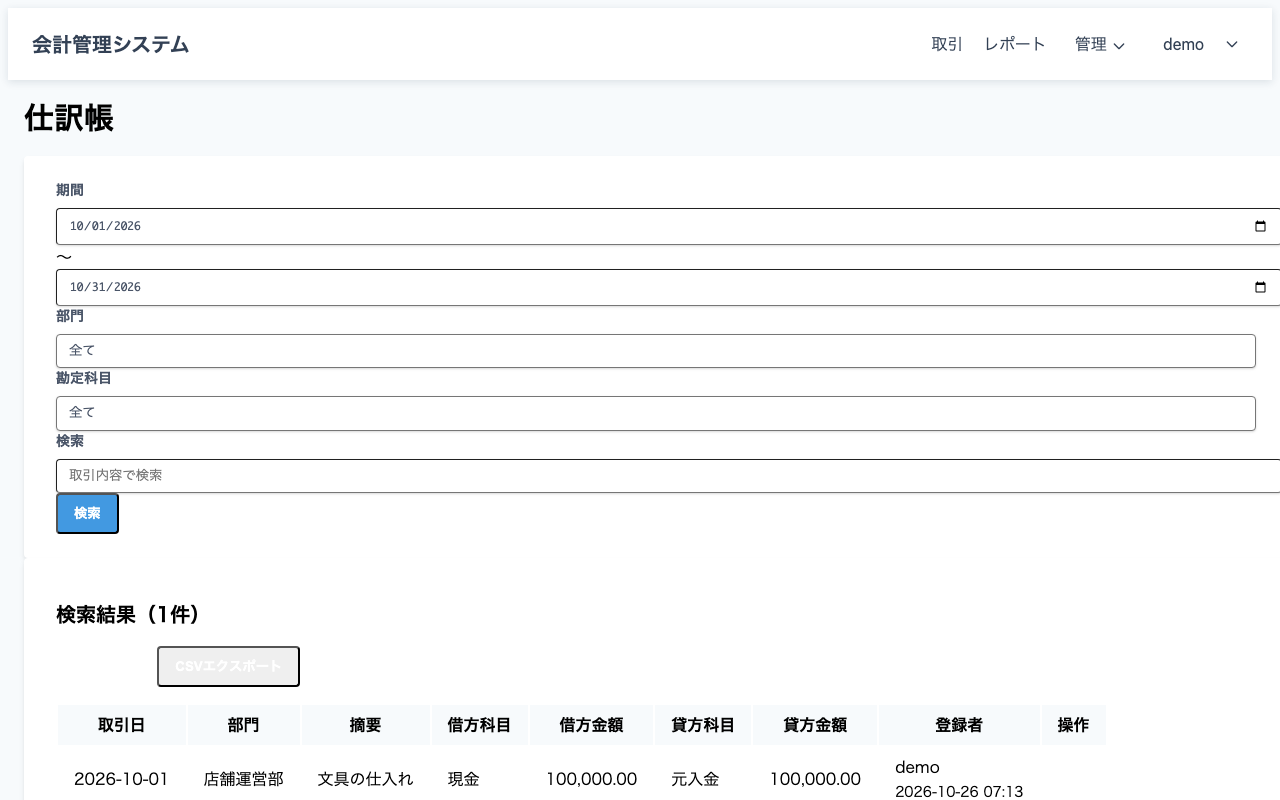Click the 登録者 column header

[959, 725]
